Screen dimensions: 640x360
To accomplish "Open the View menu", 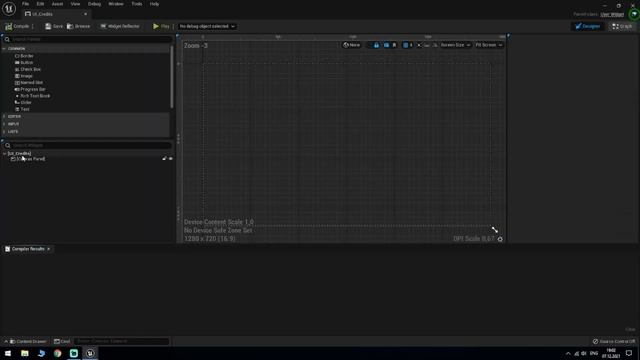I will pyautogui.click(x=76, y=4).
